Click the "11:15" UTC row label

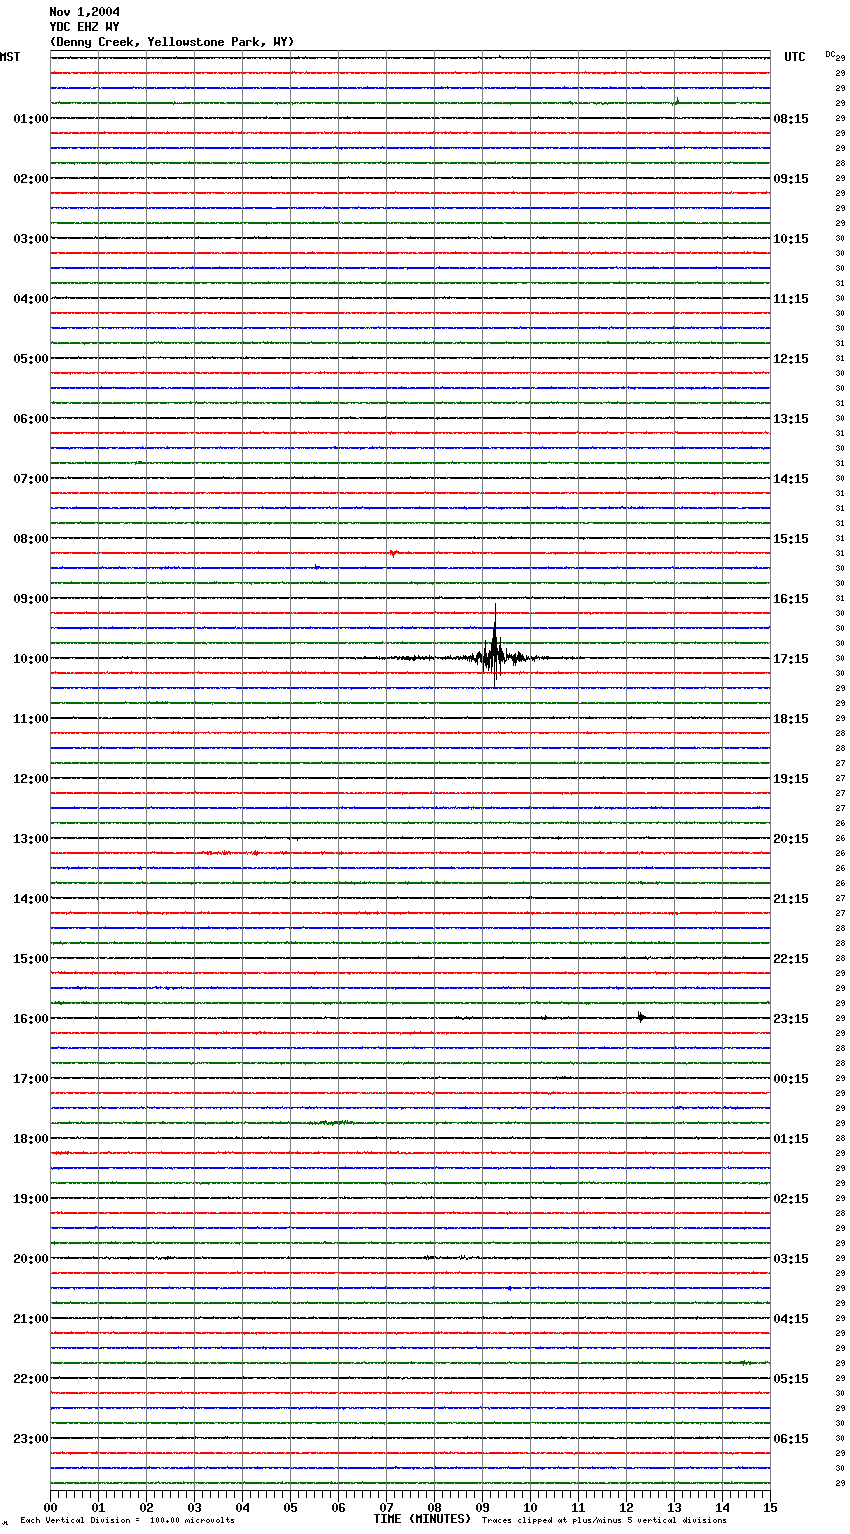[791, 299]
